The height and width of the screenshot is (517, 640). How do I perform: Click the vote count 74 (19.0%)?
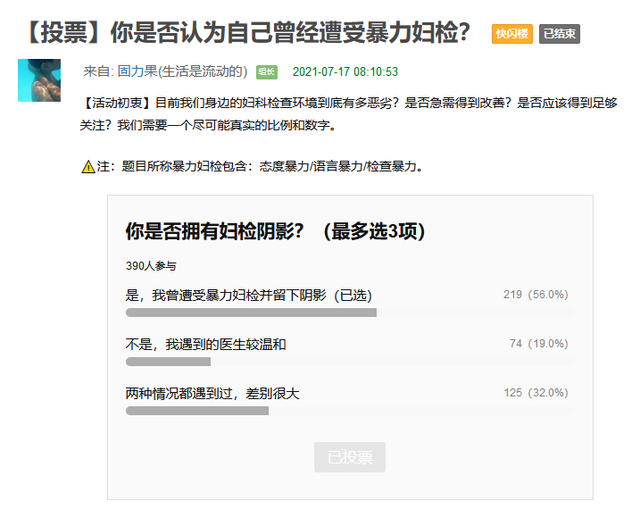click(539, 344)
